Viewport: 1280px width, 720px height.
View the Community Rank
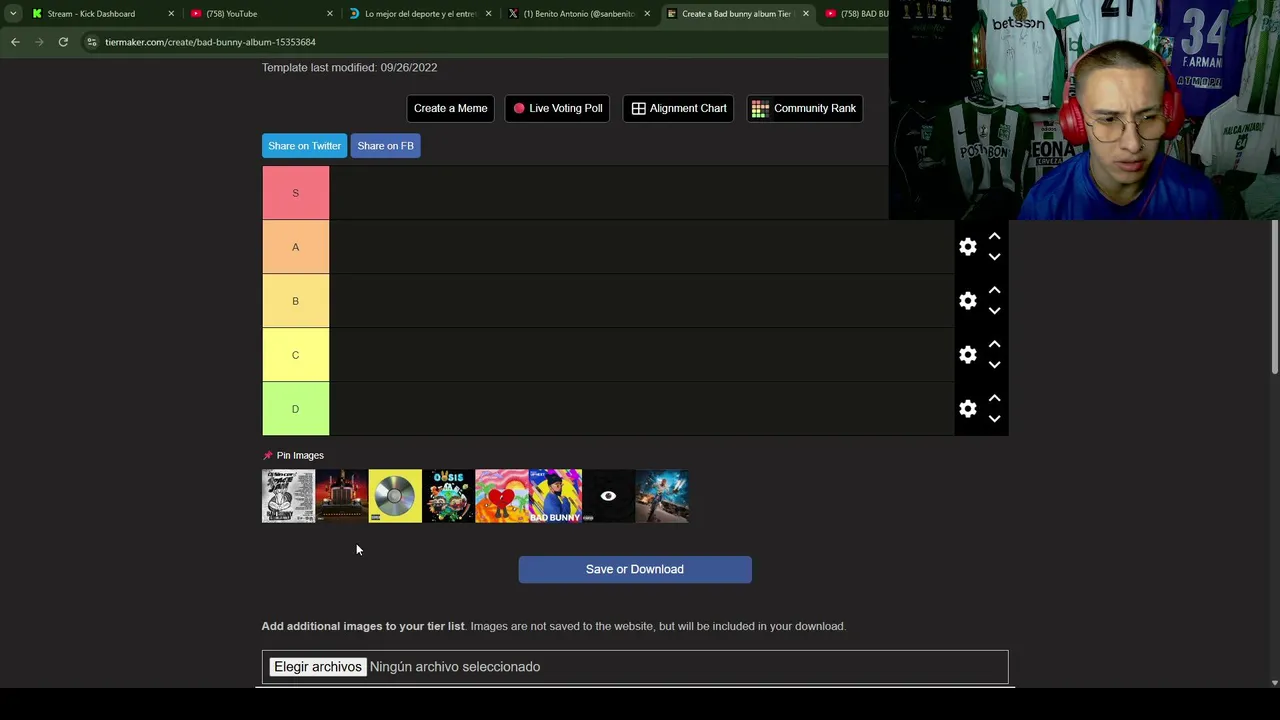click(804, 108)
